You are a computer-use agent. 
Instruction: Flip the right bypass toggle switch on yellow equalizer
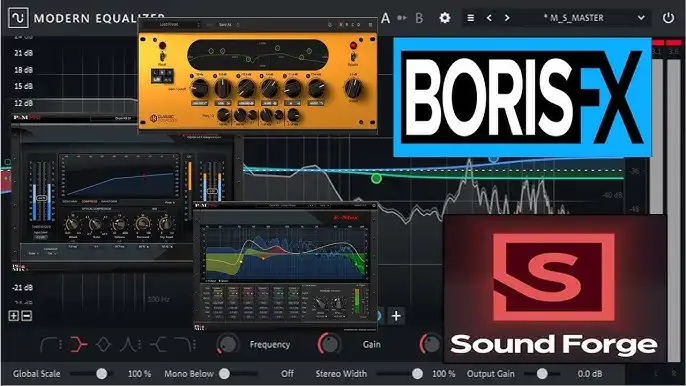[x=353, y=56]
